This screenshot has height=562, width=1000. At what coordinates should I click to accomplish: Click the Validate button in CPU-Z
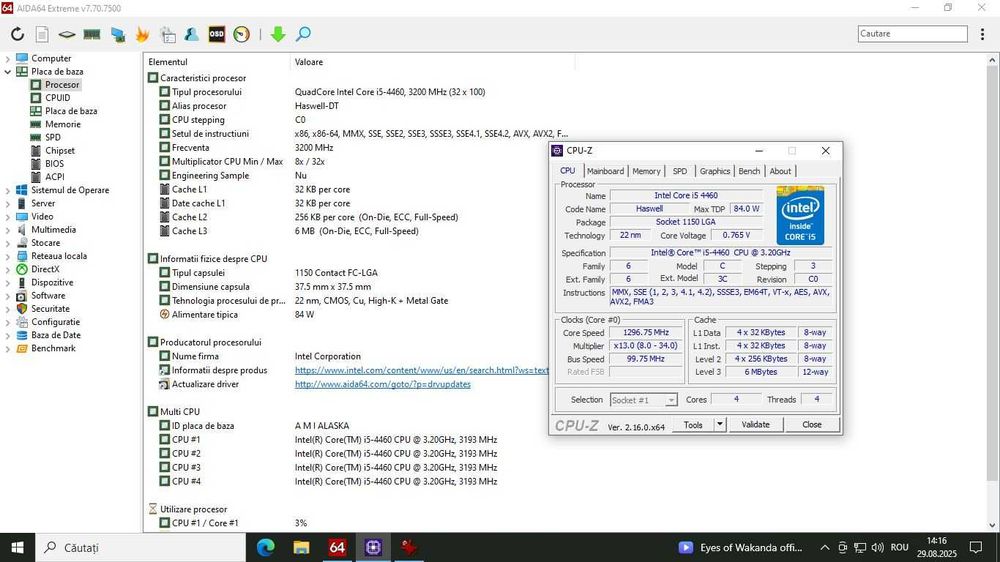click(755, 424)
